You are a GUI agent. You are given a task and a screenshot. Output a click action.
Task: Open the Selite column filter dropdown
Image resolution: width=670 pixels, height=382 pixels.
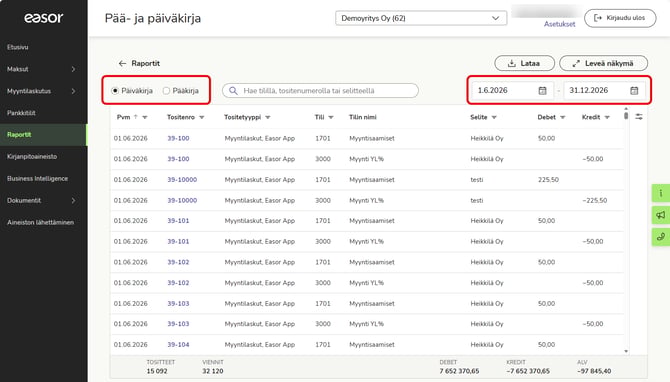[x=494, y=118]
